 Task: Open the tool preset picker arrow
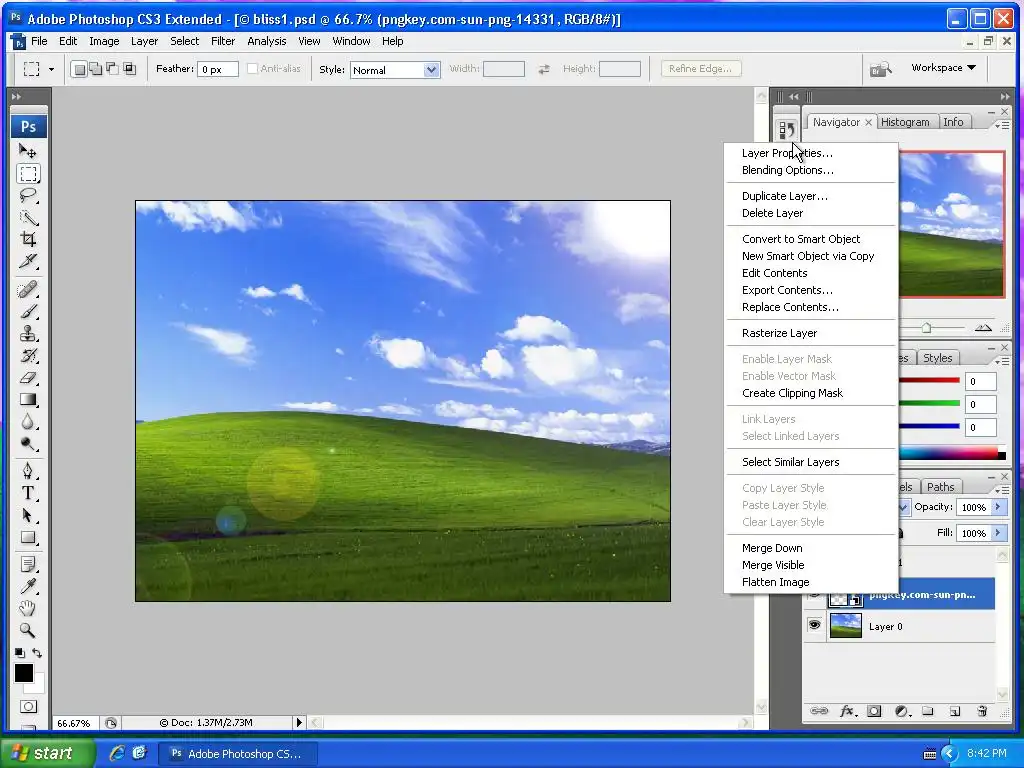point(52,69)
